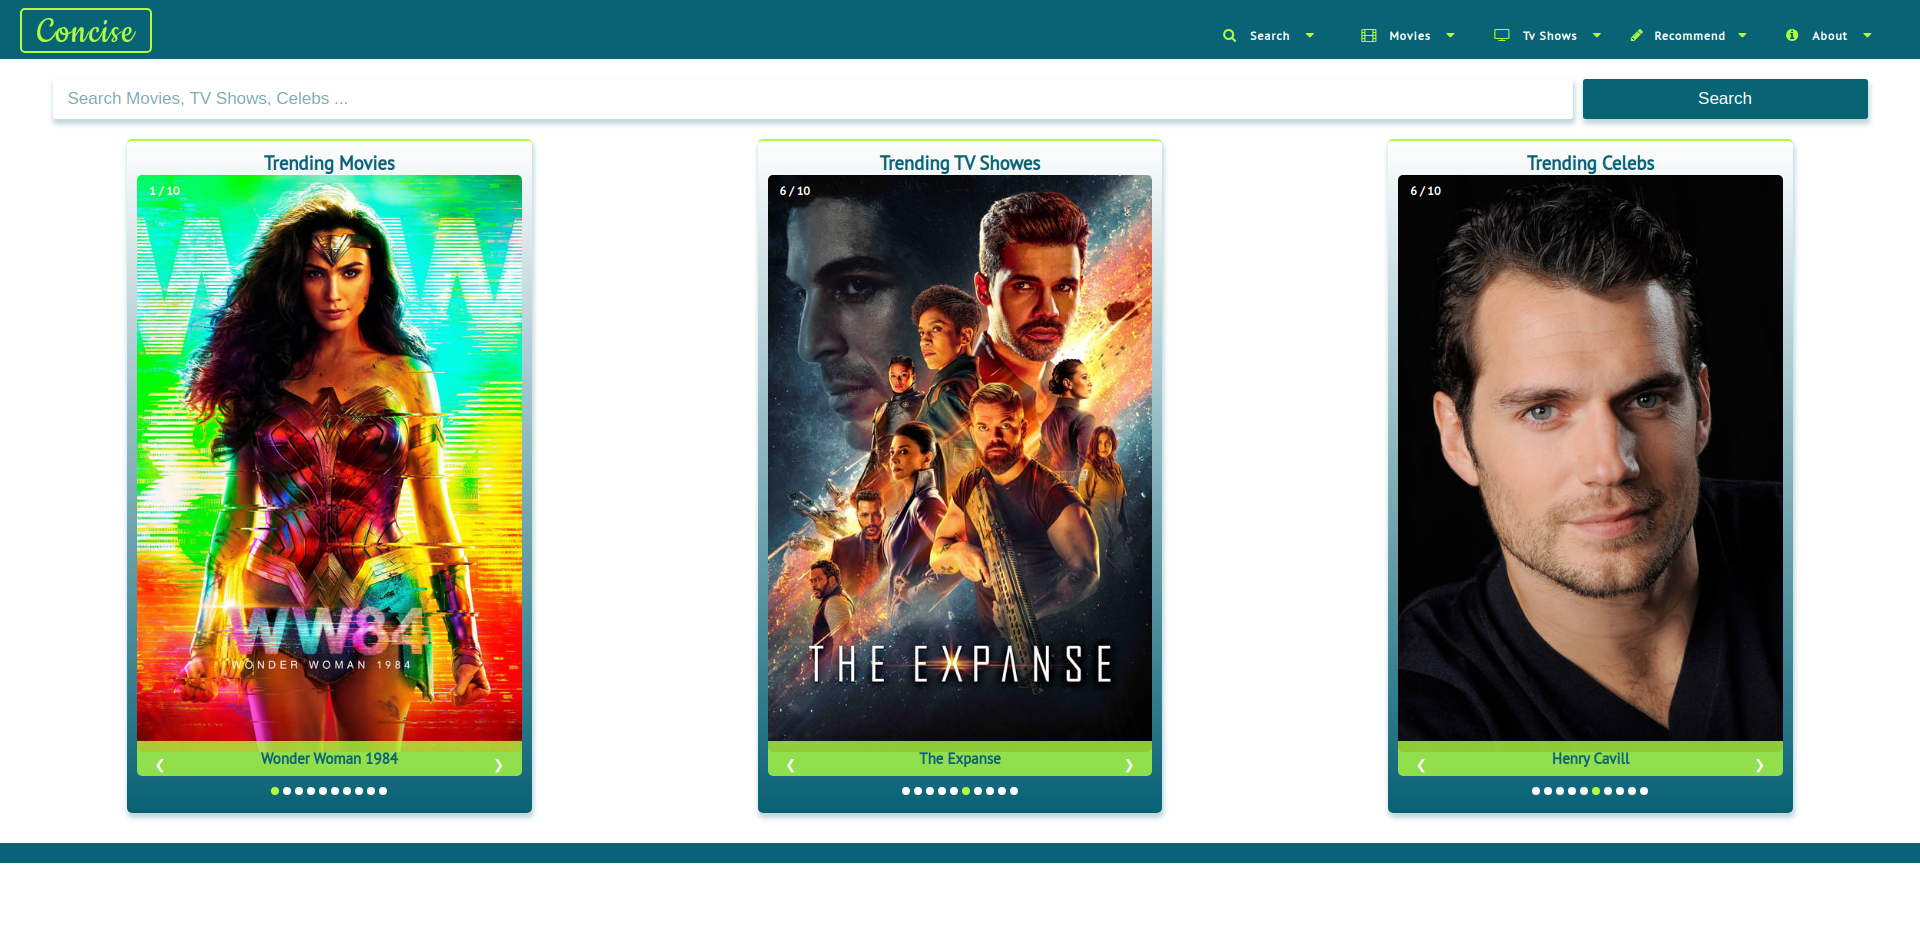Select fifth dot under Trending Movies

[x=323, y=791]
